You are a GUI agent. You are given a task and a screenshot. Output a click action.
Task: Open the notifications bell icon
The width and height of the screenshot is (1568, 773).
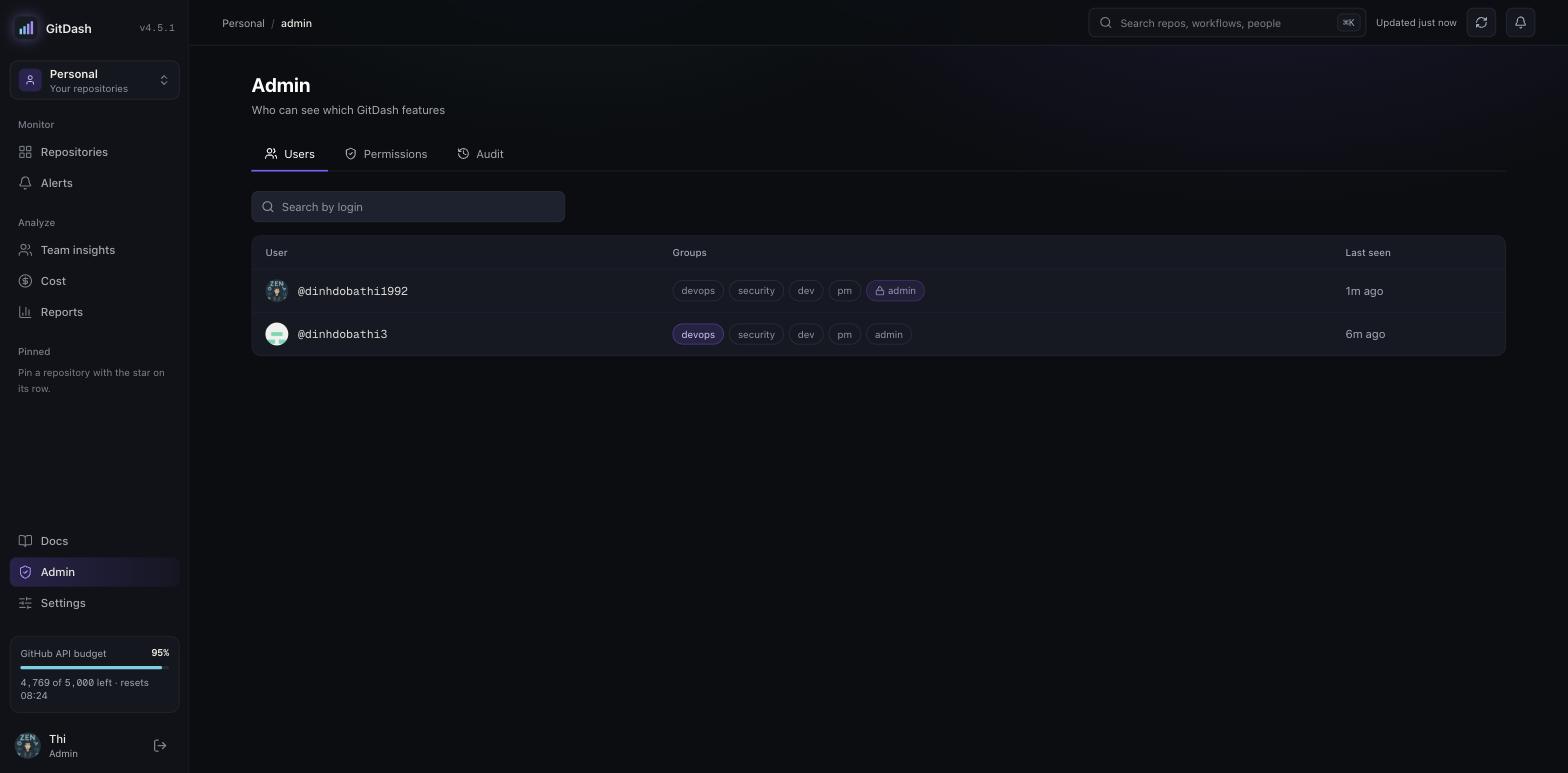point(1520,22)
